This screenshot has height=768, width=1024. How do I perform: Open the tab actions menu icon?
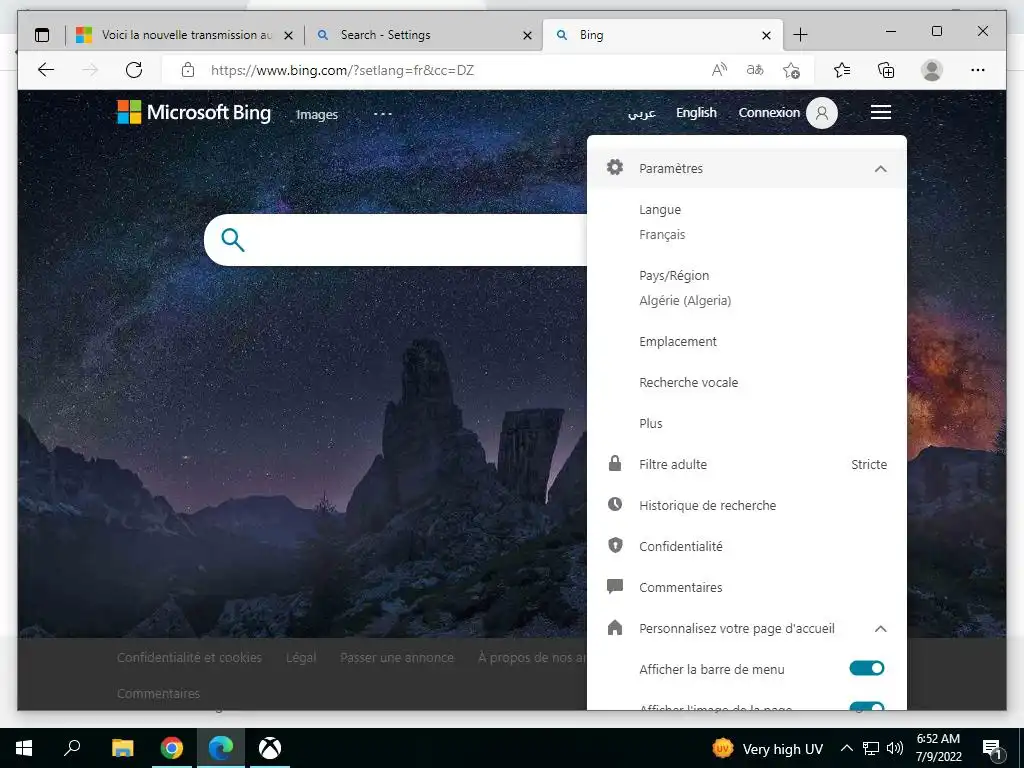coord(42,35)
